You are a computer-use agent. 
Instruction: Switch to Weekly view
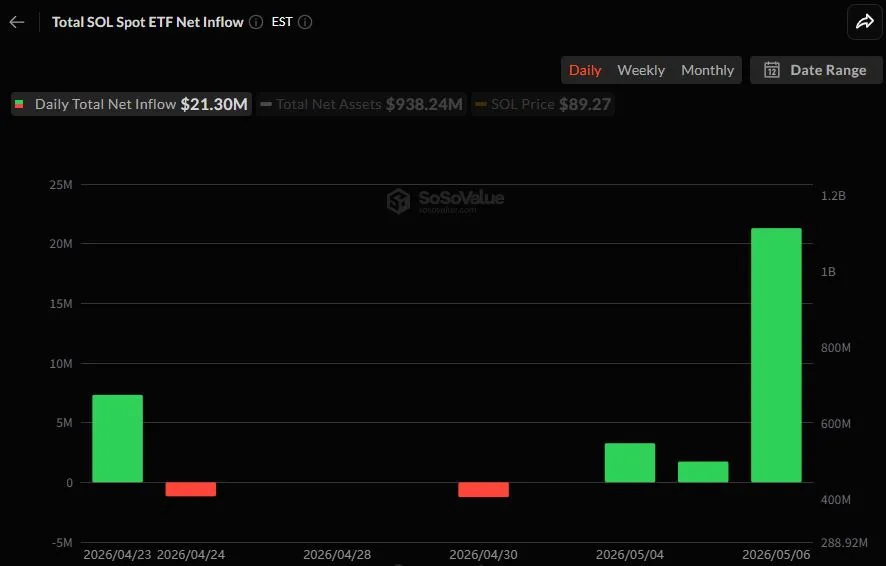click(x=641, y=70)
